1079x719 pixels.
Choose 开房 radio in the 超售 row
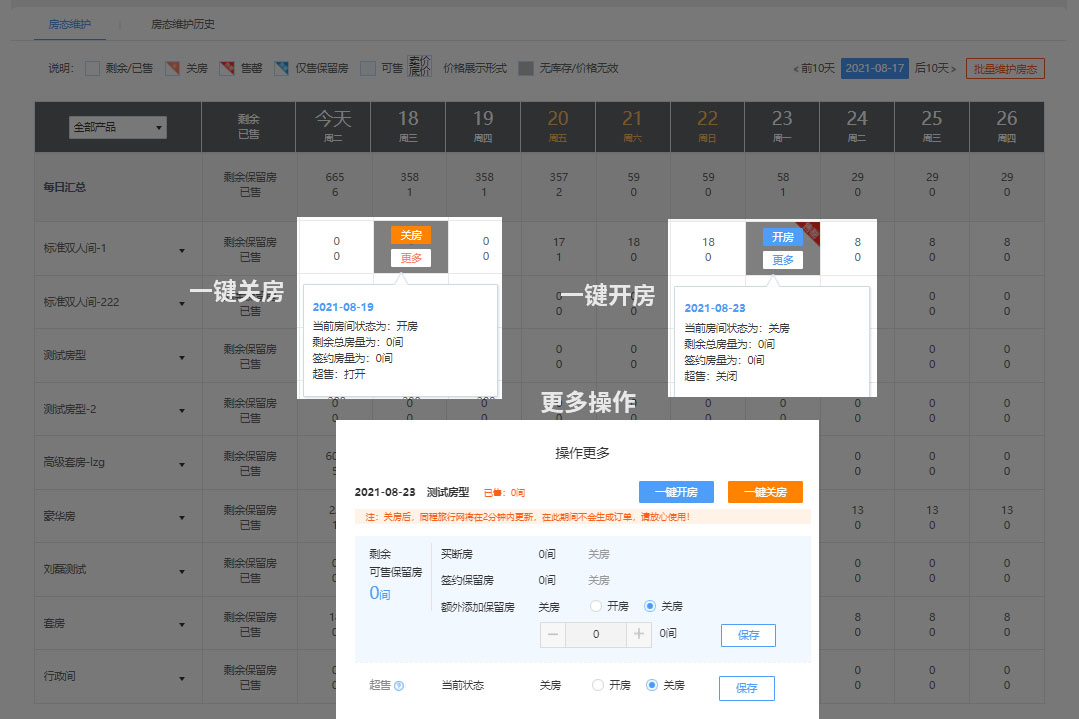(x=598, y=685)
